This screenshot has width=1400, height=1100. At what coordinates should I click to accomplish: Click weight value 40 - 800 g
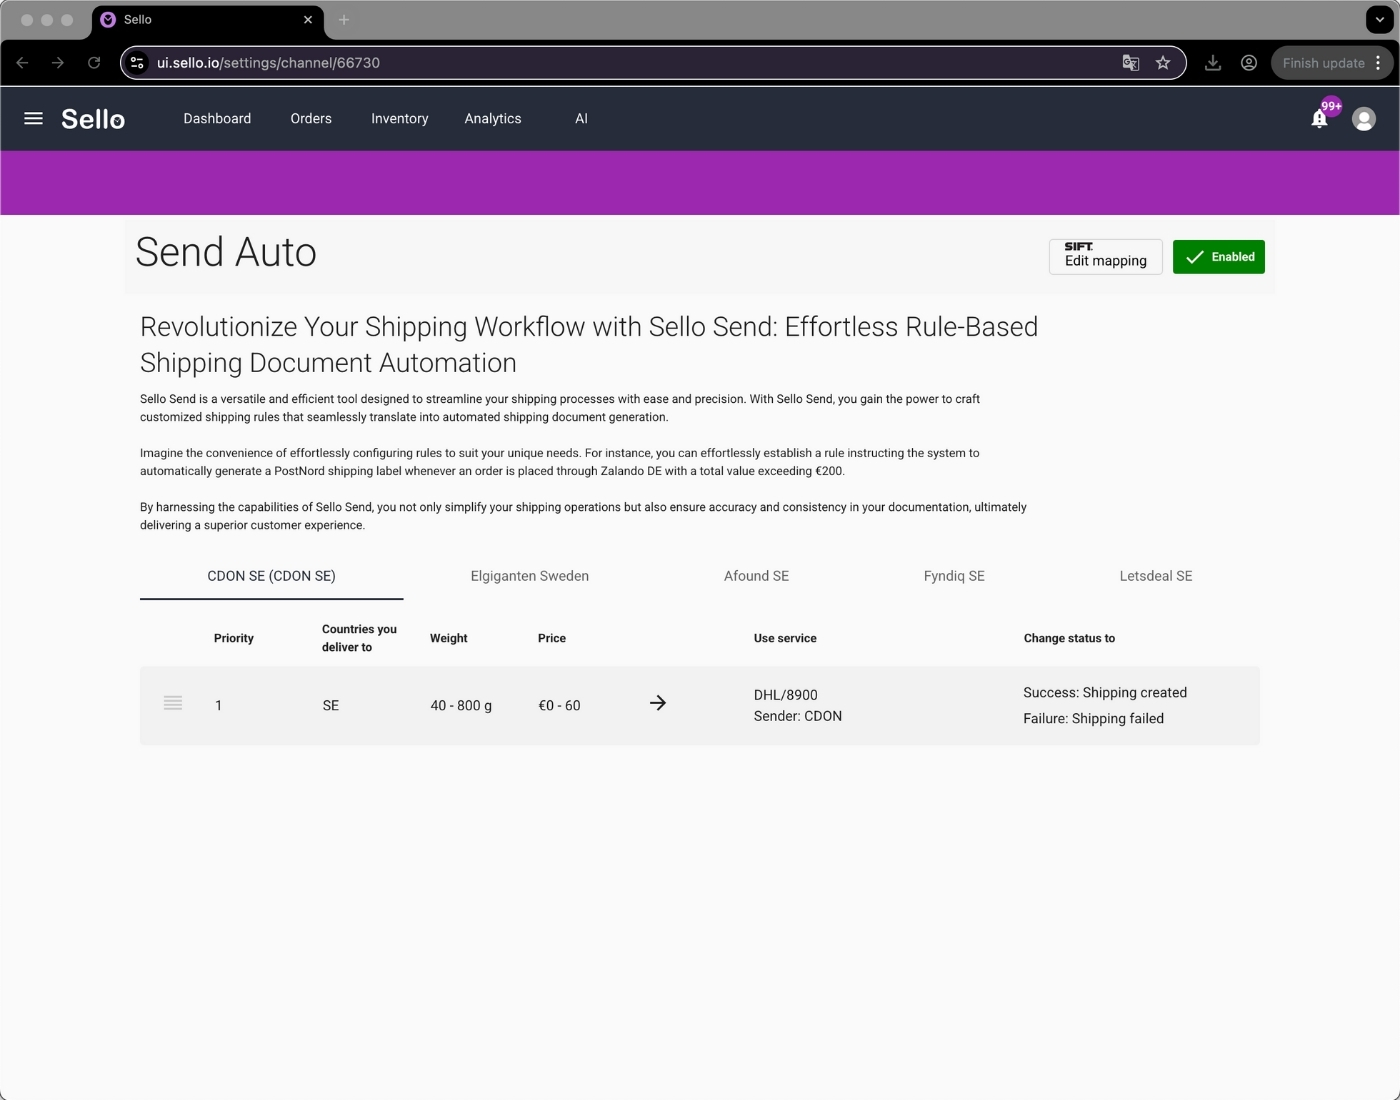click(x=461, y=705)
